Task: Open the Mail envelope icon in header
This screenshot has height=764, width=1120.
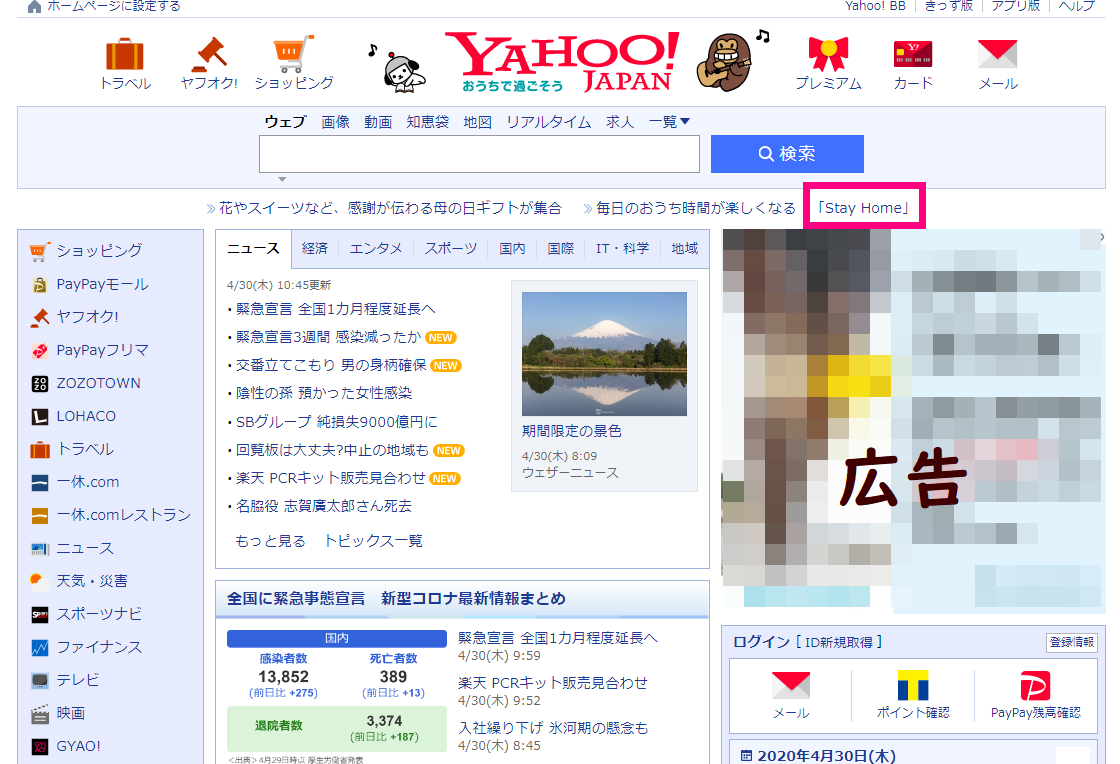Action: [x=997, y=54]
